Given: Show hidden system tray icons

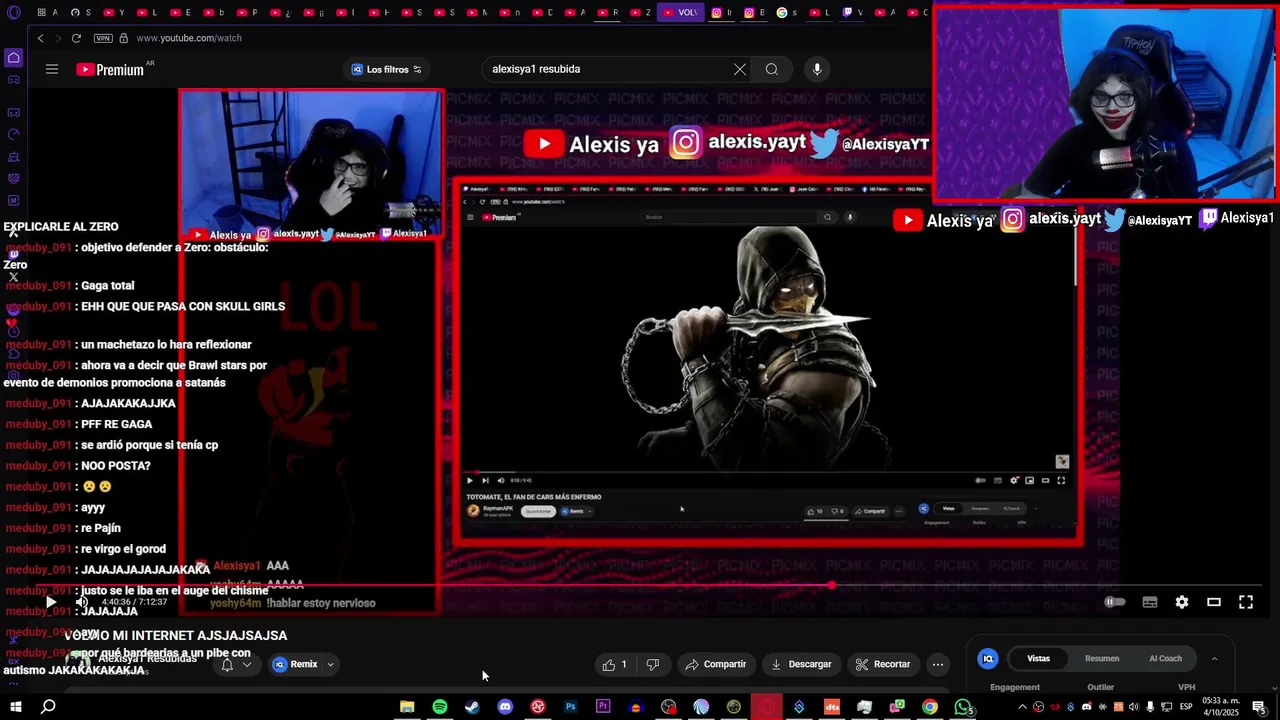Looking at the screenshot, I should point(1023,707).
